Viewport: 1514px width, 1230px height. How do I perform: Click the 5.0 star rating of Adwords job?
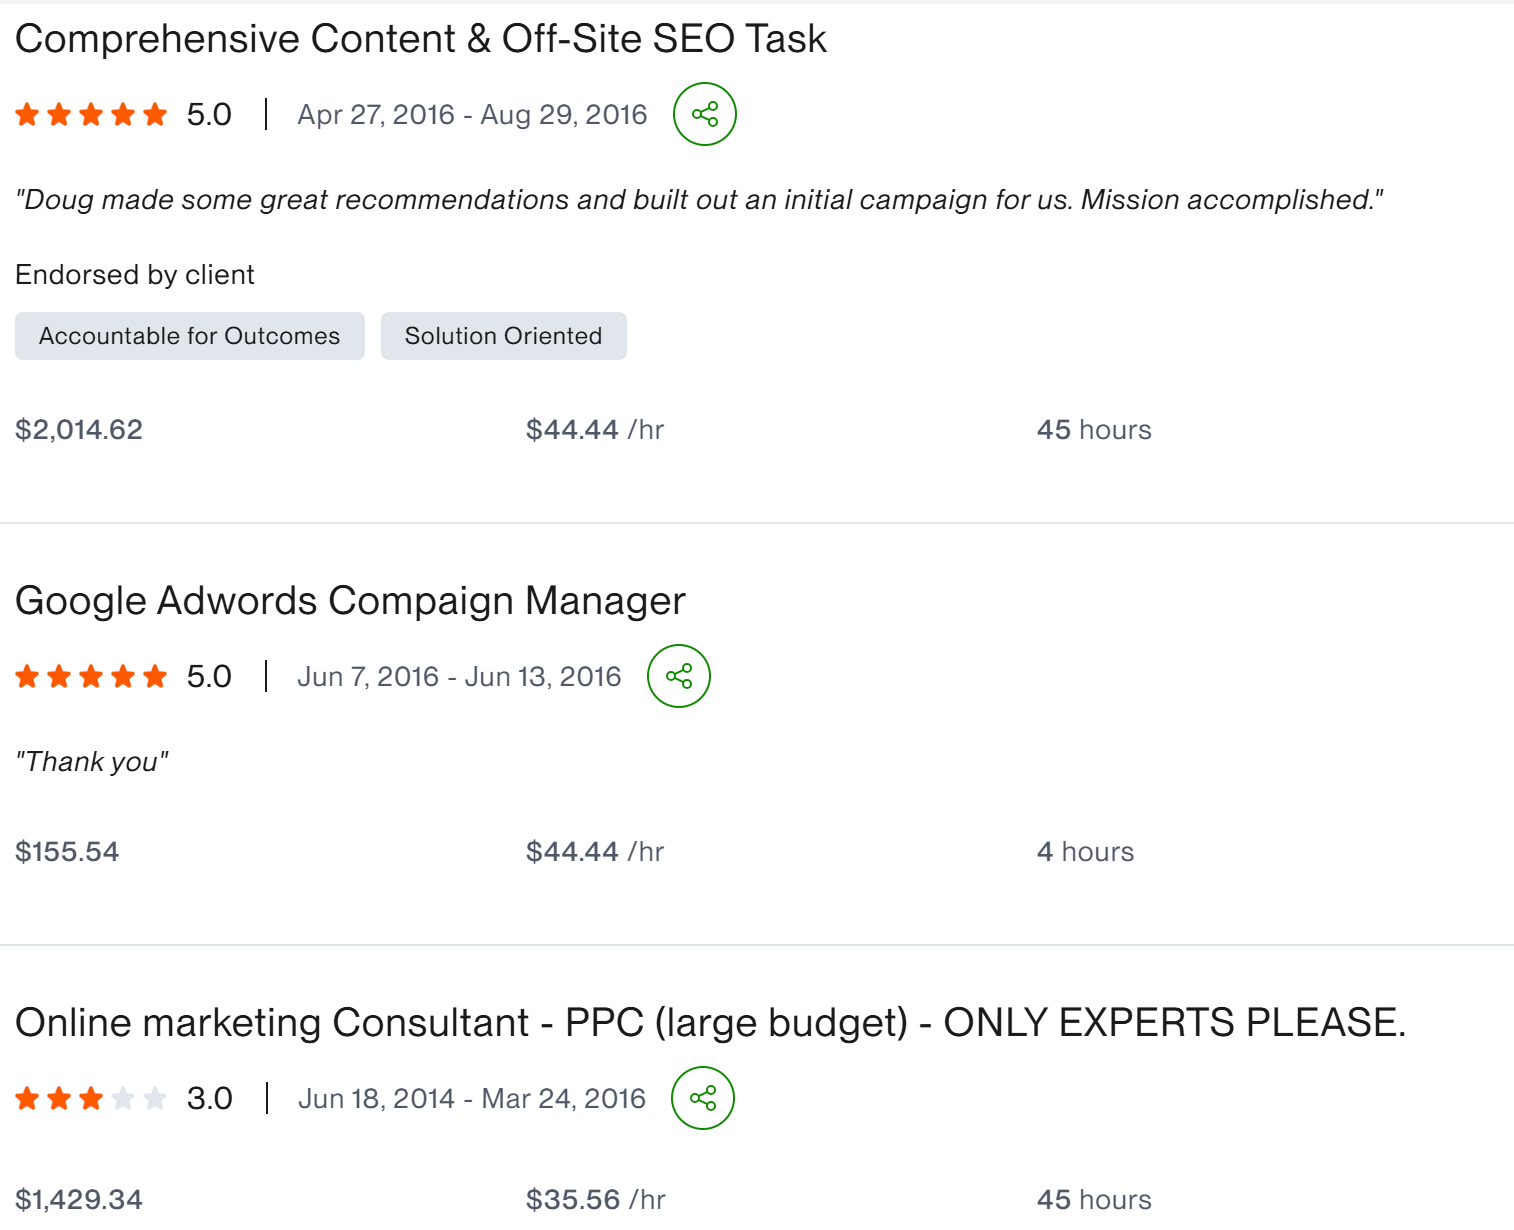coord(124,677)
